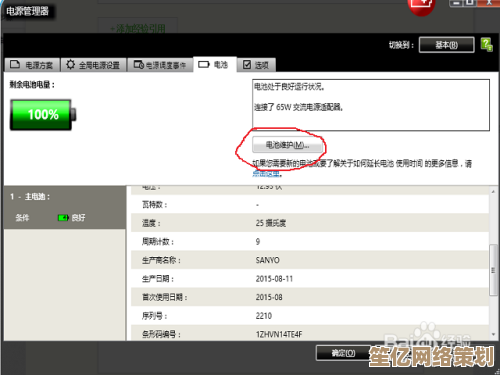Click the 连接了 65W 交流电源适配器 text
This screenshot has width=500, height=375.
299,107
